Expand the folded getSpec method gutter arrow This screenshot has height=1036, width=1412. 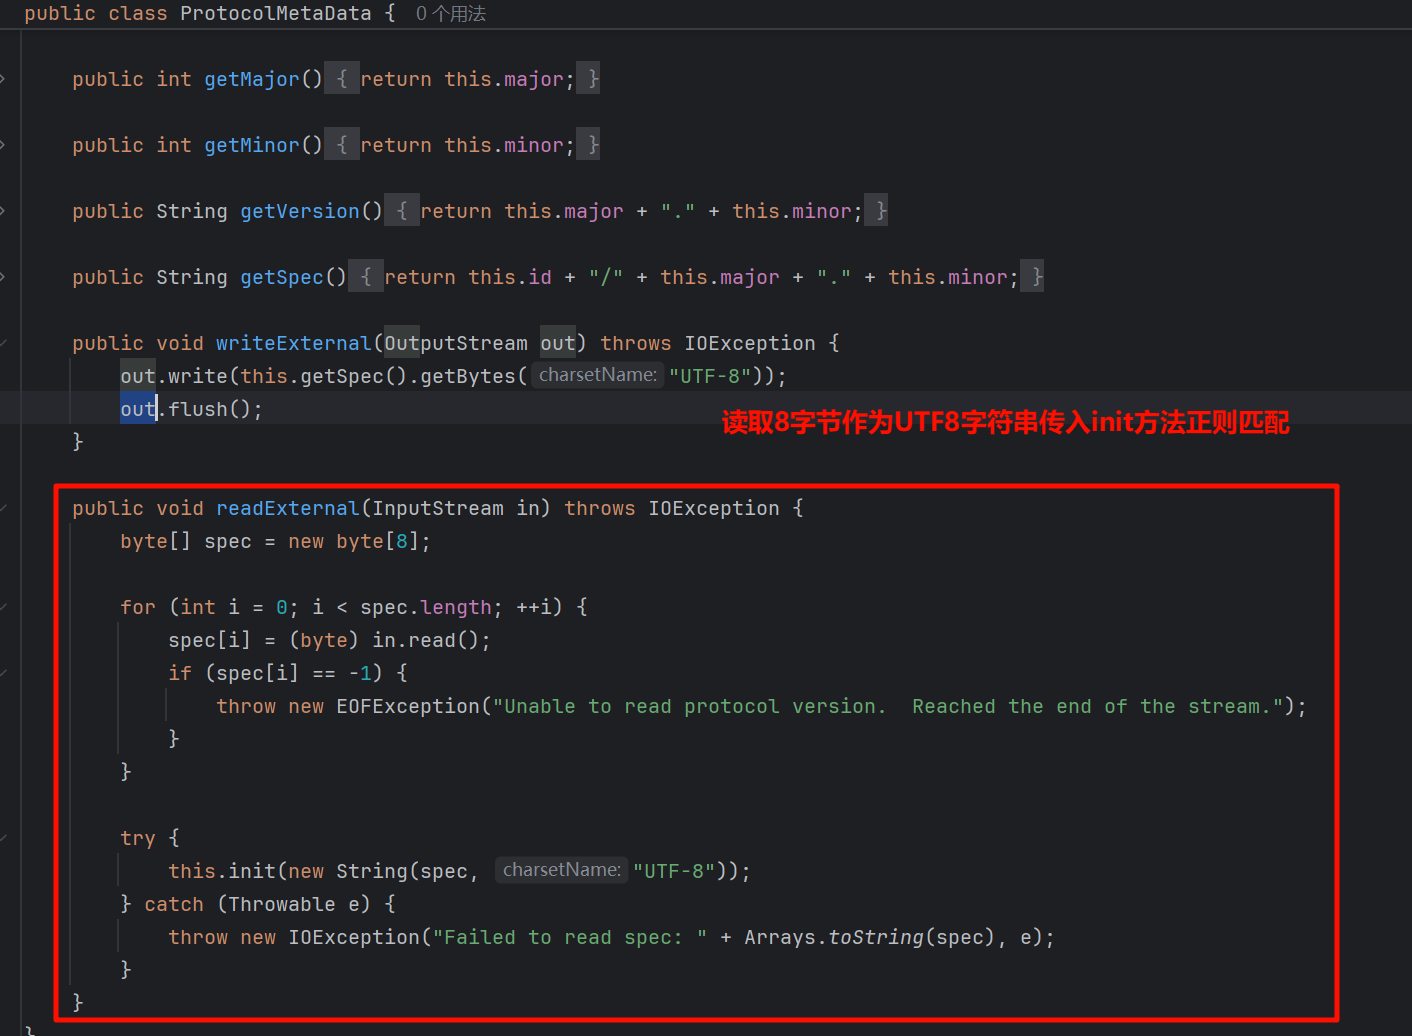pos(3,277)
